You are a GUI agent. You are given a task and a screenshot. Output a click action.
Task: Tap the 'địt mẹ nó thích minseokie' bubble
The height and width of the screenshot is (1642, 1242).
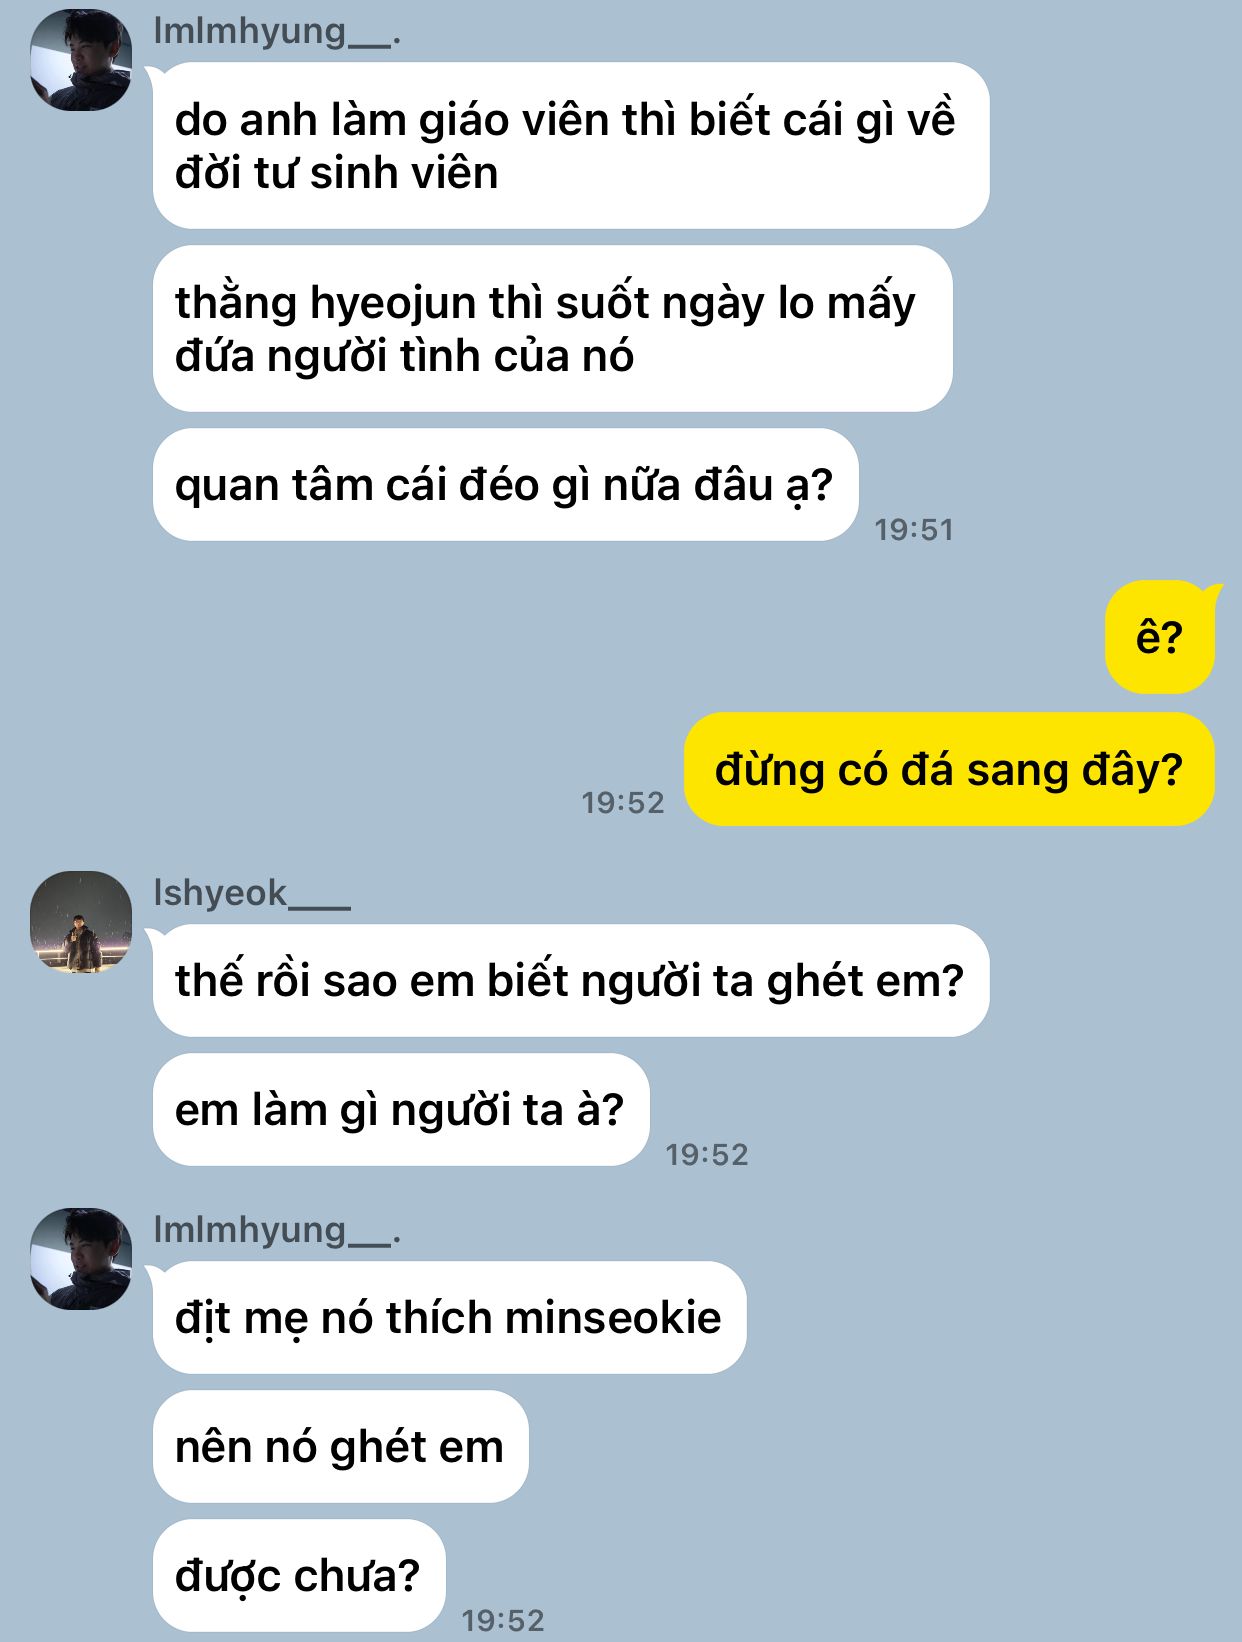click(449, 1317)
